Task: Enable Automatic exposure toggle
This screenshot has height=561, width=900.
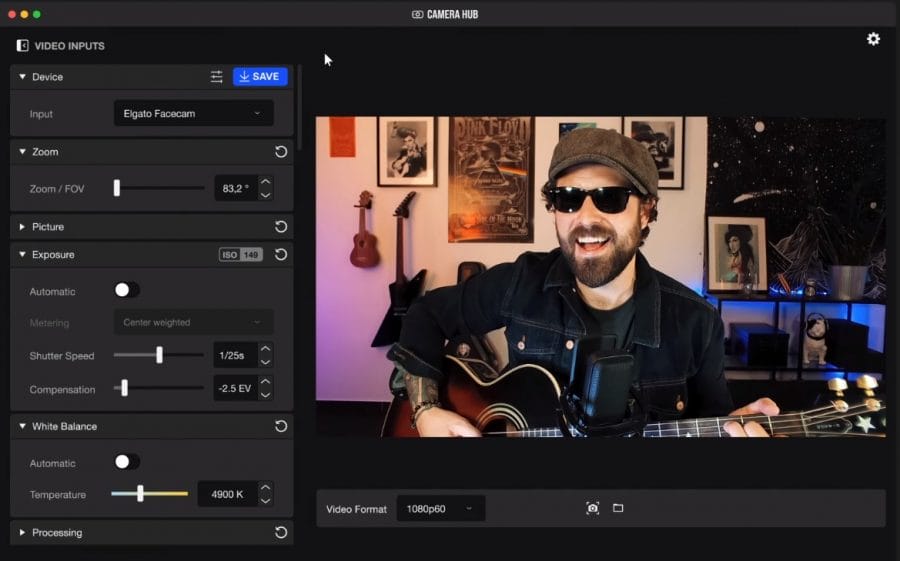Action: coord(126,290)
